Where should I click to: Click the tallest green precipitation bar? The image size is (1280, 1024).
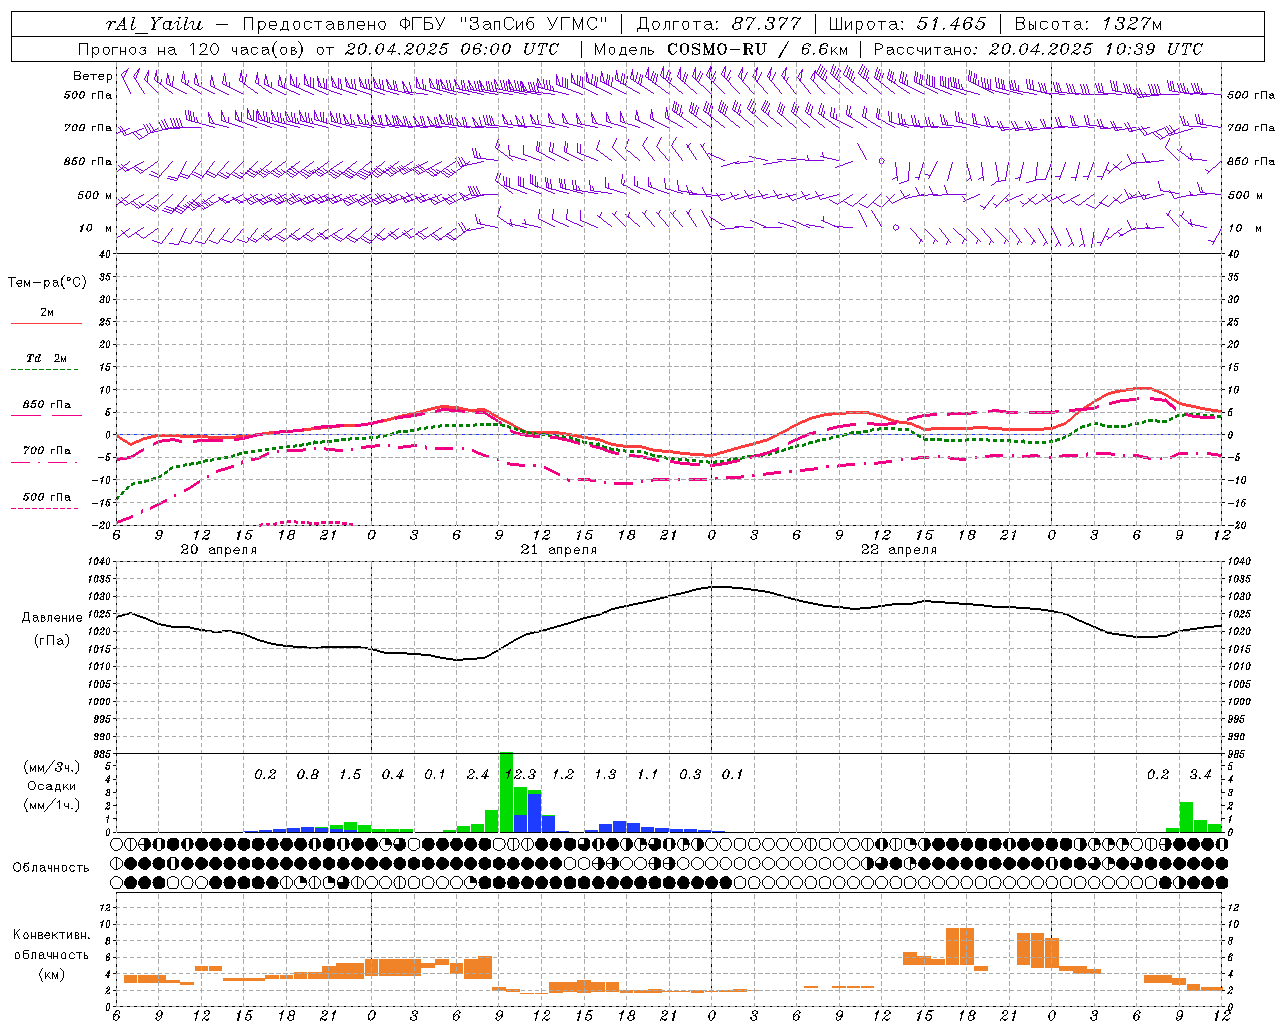point(506,792)
